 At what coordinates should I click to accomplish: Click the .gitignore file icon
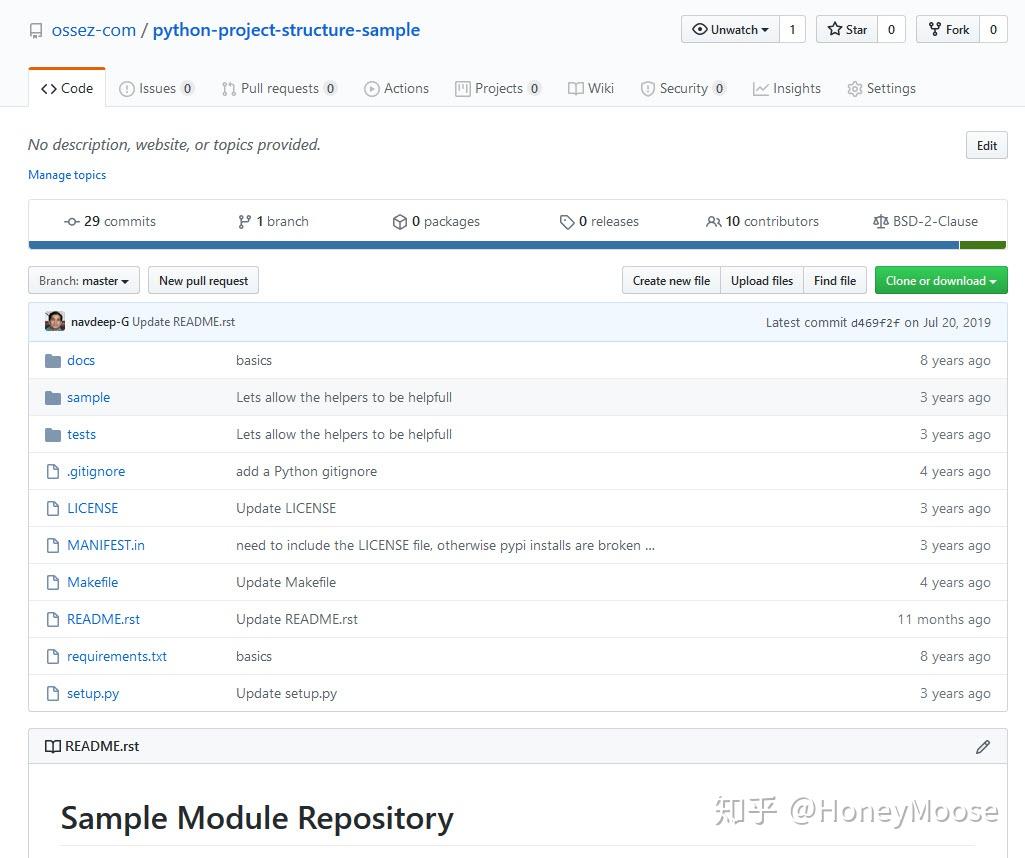pos(53,472)
